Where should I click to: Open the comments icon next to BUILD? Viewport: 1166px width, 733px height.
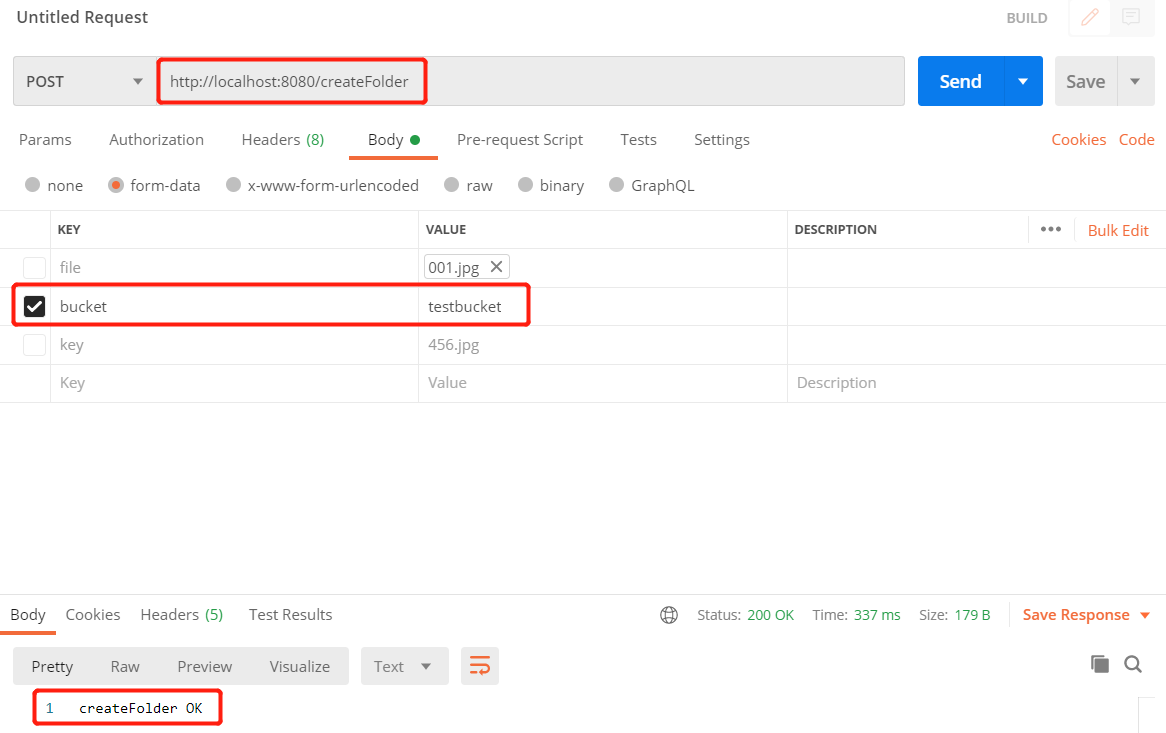click(x=1130, y=18)
